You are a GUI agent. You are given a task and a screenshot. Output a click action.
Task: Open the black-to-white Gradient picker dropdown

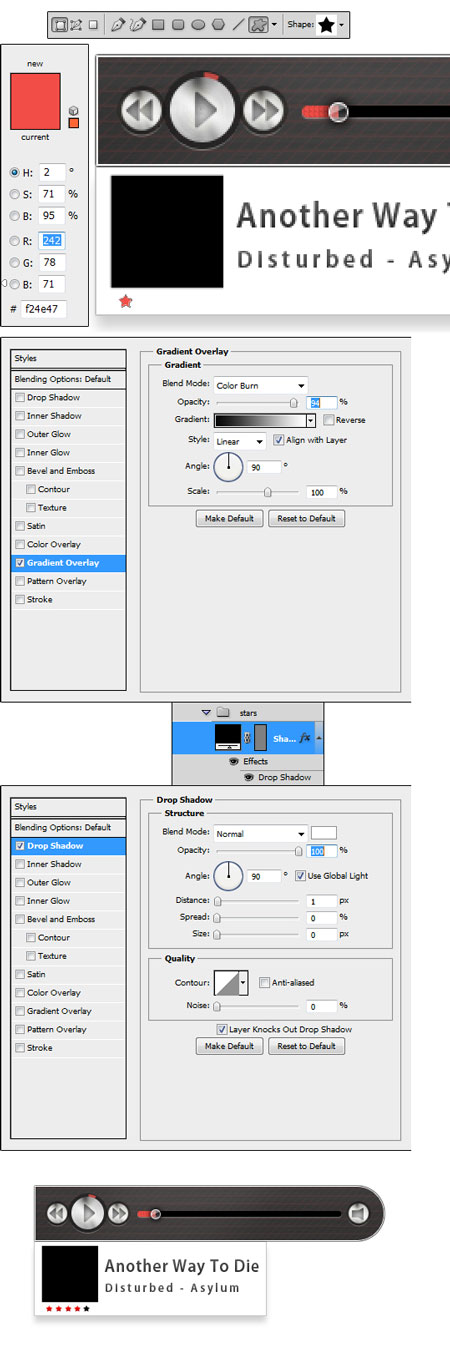(x=311, y=421)
